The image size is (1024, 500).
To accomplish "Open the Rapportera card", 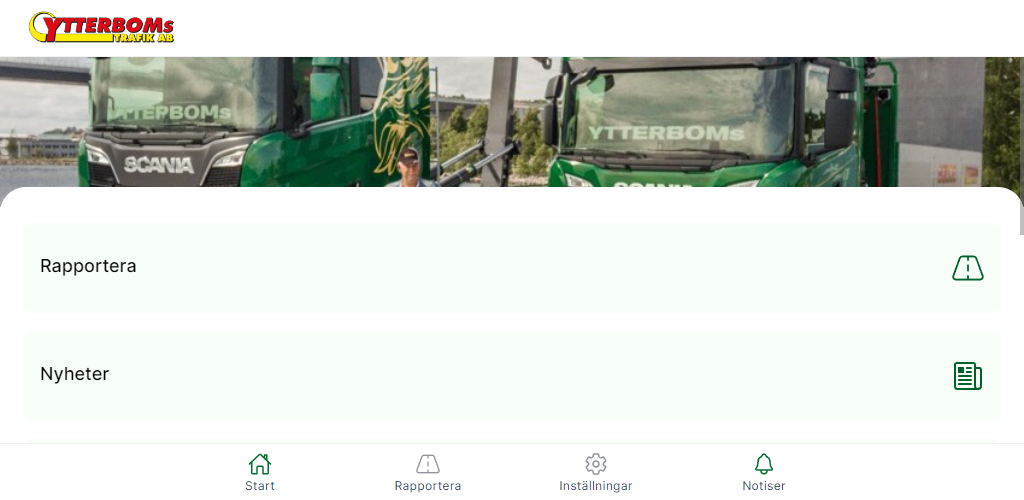I will click(x=512, y=268).
